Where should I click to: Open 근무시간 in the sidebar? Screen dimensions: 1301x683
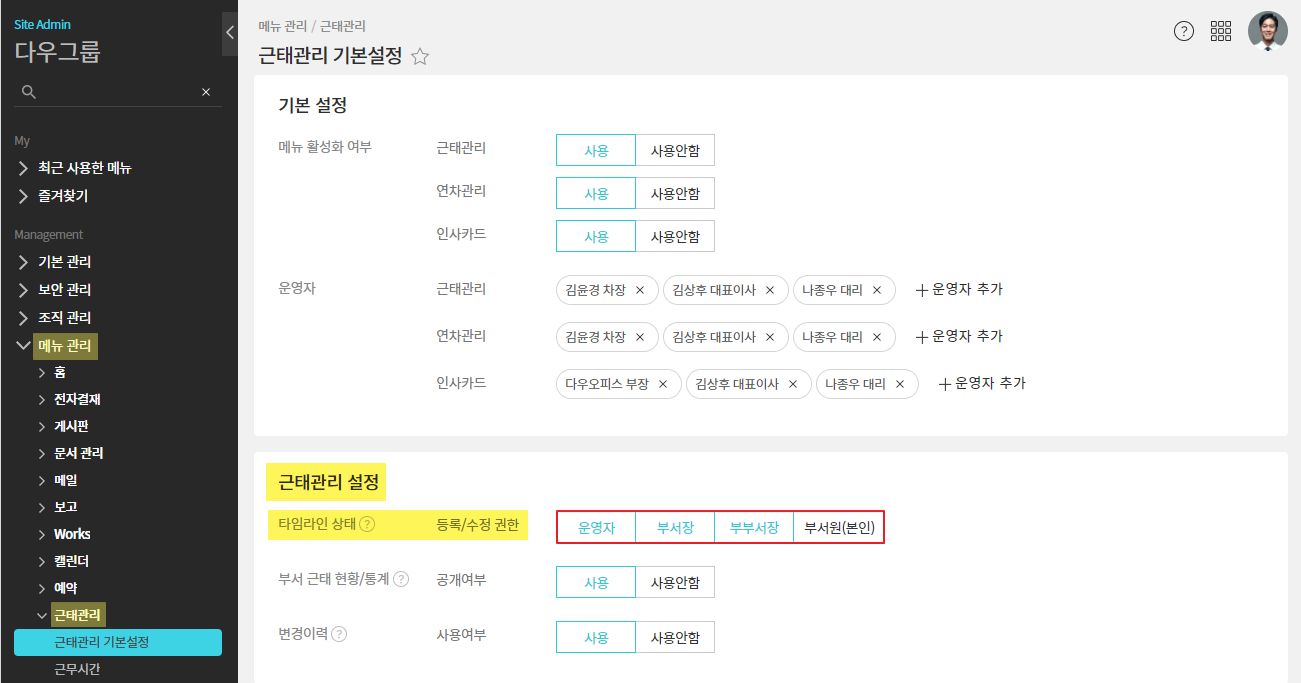pyautogui.click(x=77, y=669)
